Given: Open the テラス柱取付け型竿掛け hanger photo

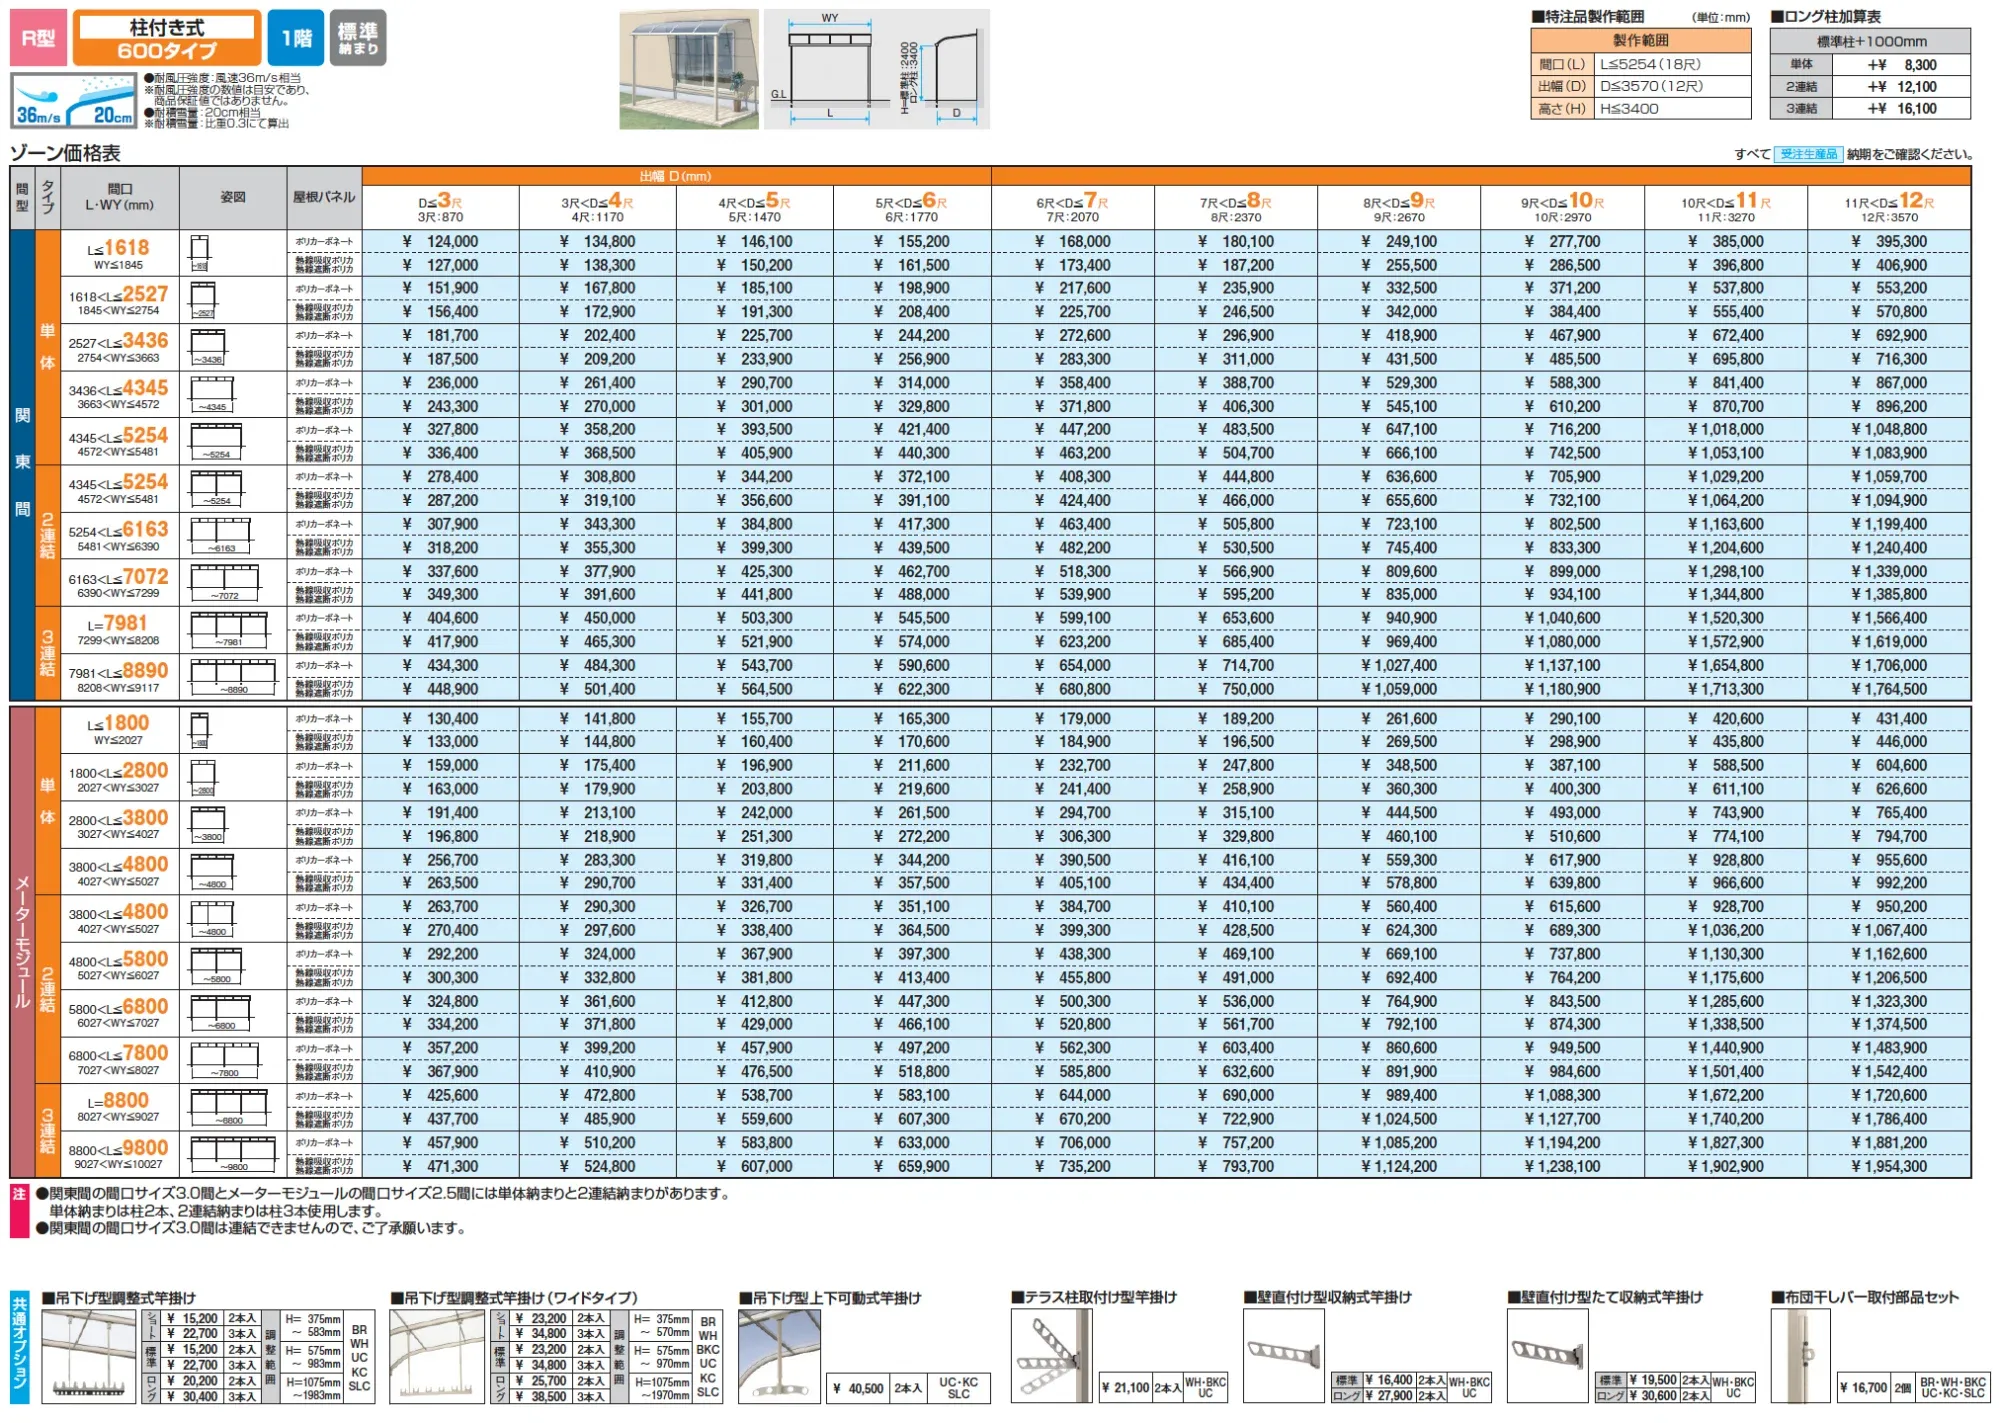Looking at the screenshot, I should (1051, 1357).
